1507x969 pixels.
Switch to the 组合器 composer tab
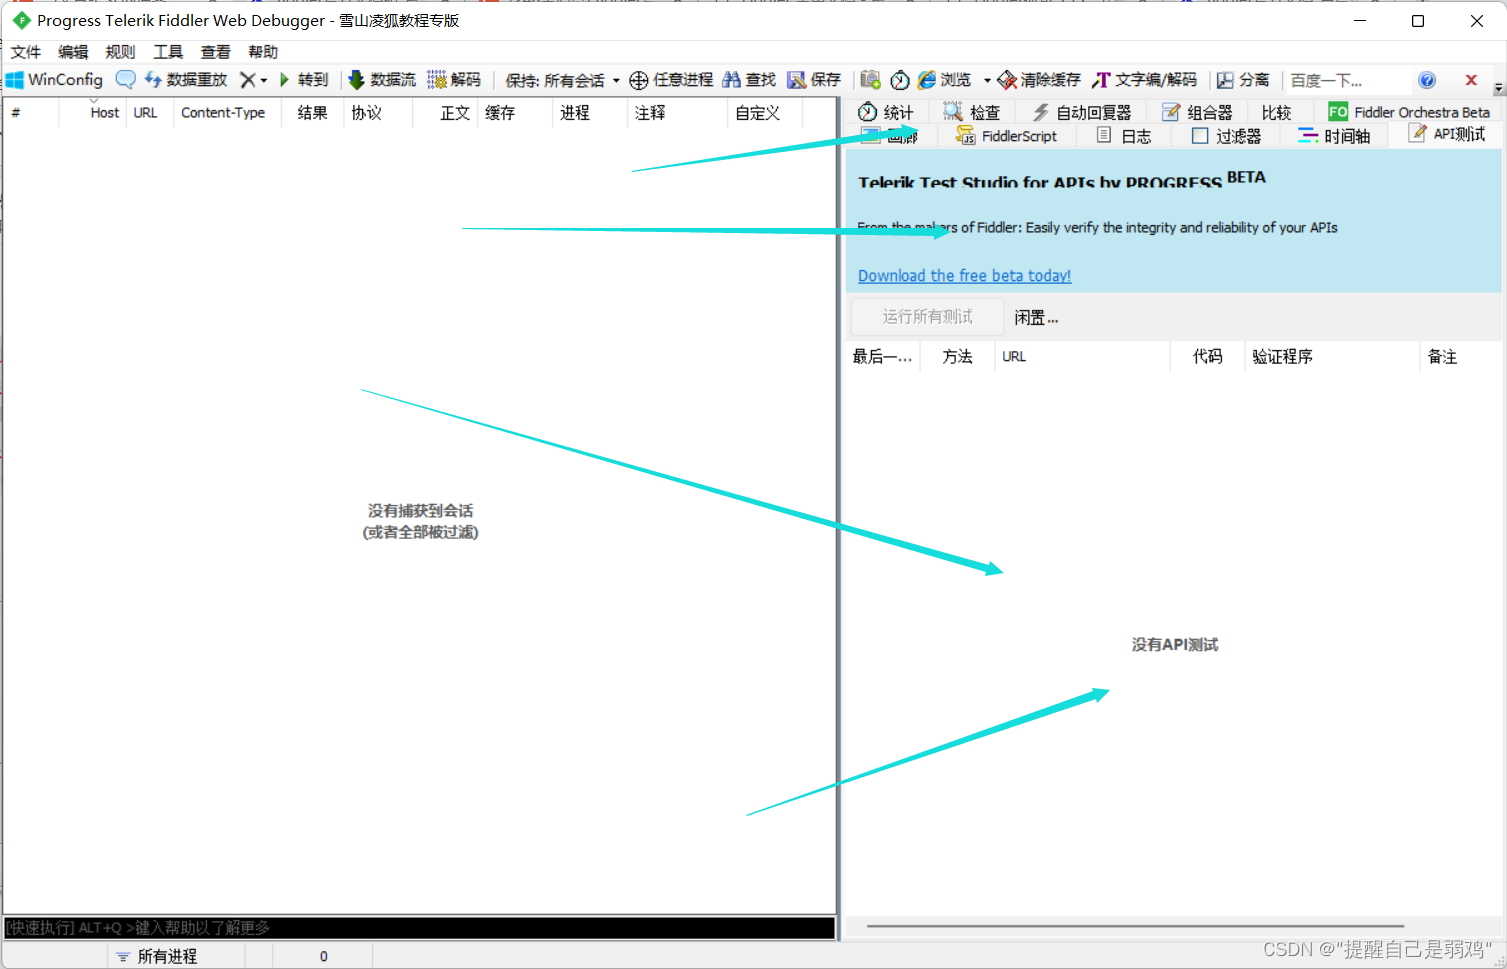[x=1197, y=112]
